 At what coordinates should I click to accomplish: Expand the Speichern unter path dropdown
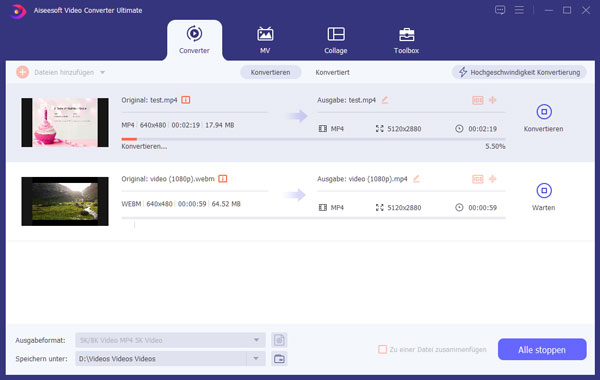(256, 359)
